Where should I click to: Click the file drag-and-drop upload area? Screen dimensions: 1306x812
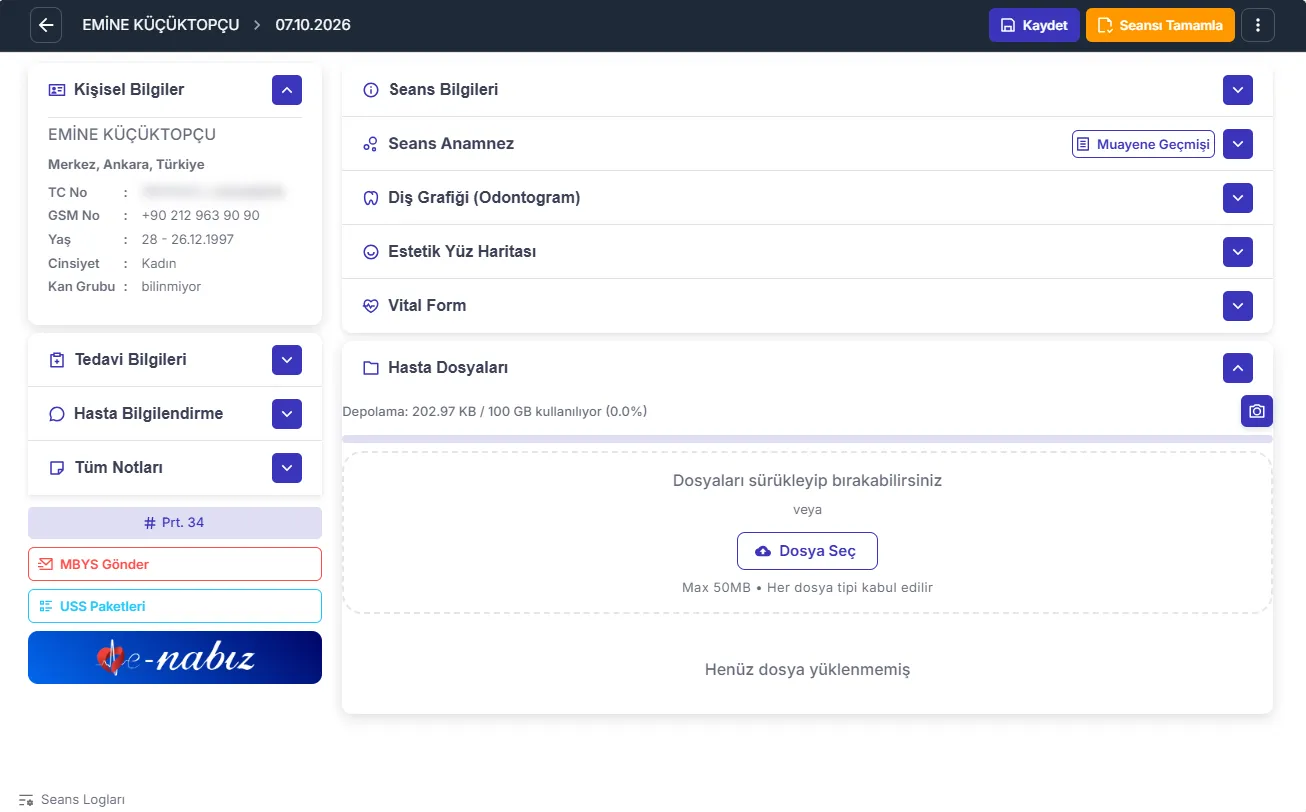807,533
